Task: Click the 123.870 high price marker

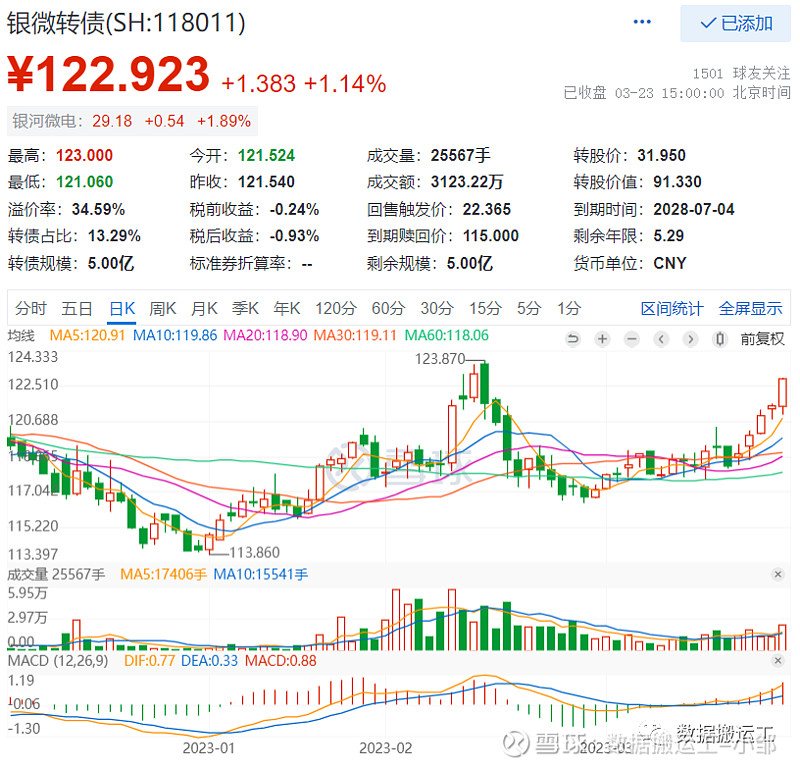Action: point(440,359)
